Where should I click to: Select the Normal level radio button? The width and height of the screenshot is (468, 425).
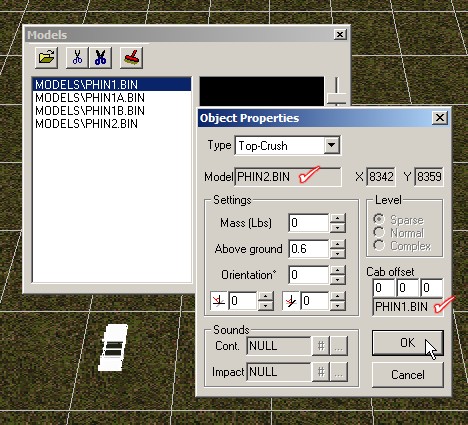(379, 232)
